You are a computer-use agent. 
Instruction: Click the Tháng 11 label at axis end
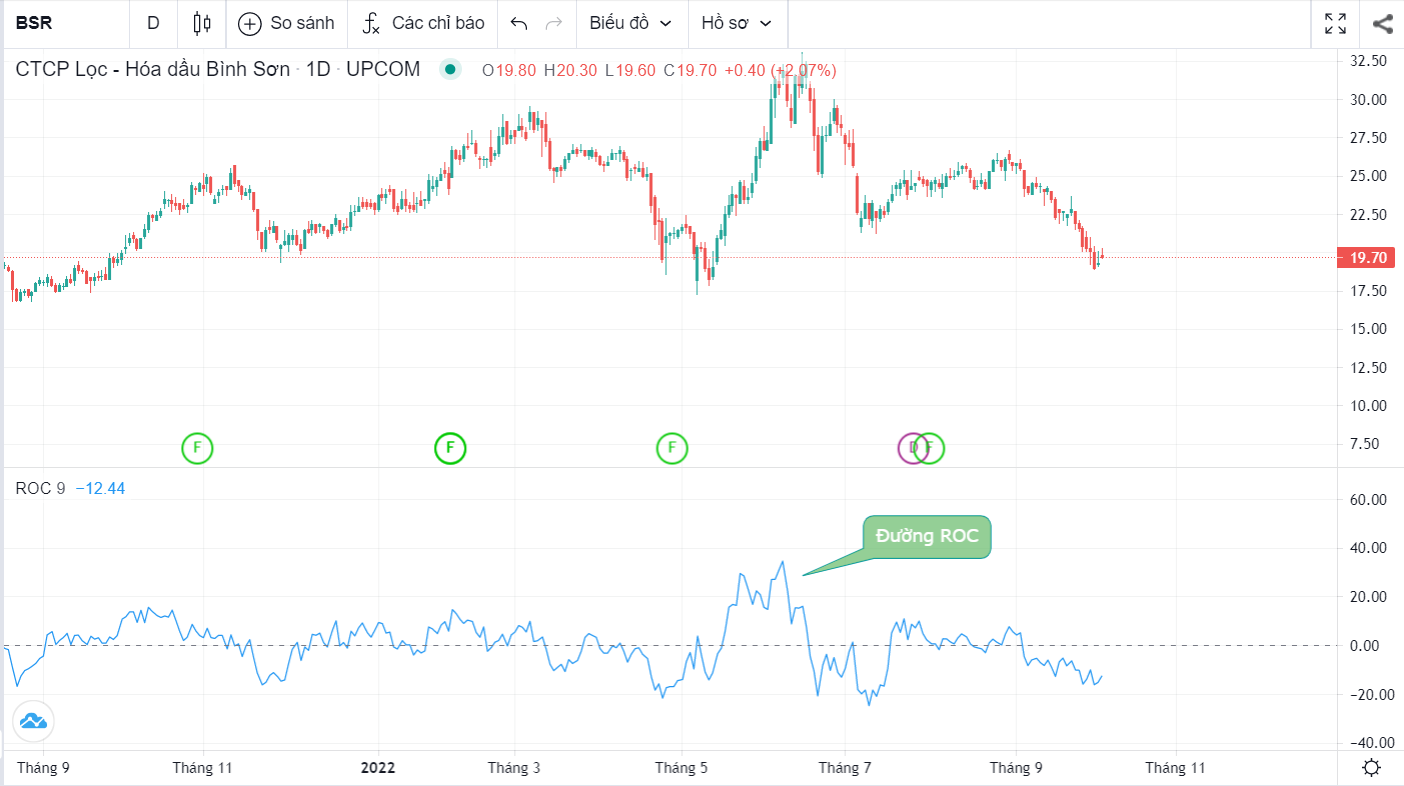(x=1176, y=768)
